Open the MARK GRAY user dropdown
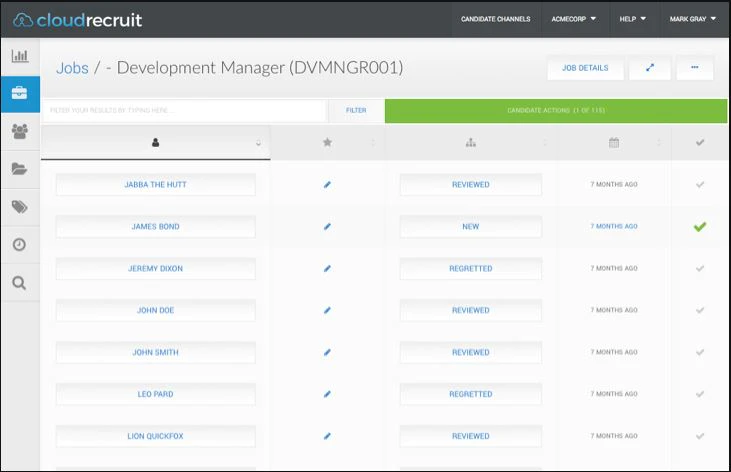The height and width of the screenshot is (472, 731). [x=693, y=19]
